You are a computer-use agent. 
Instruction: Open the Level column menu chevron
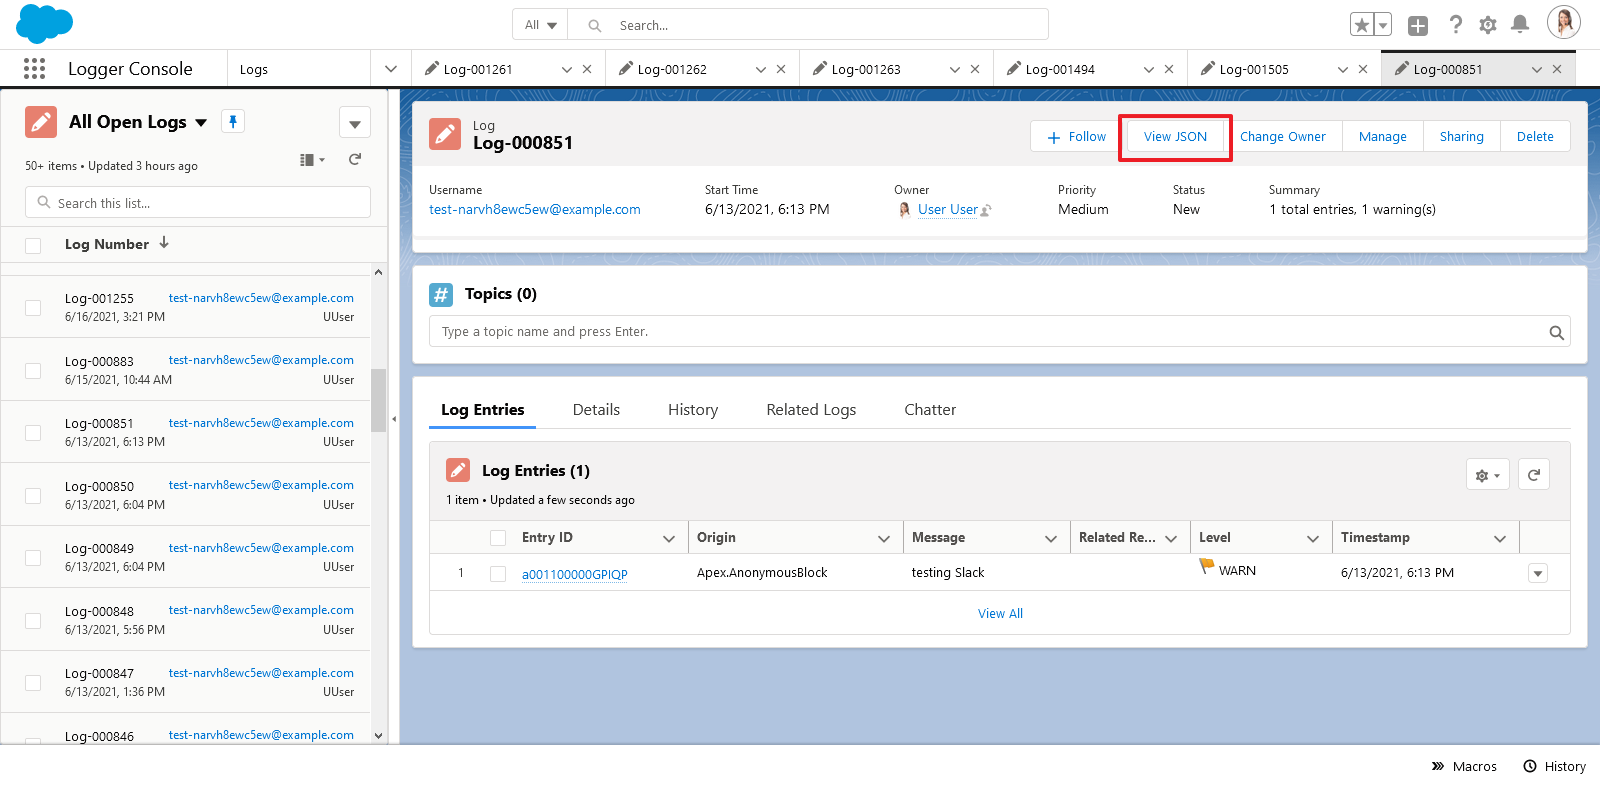tap(1313, 538)
